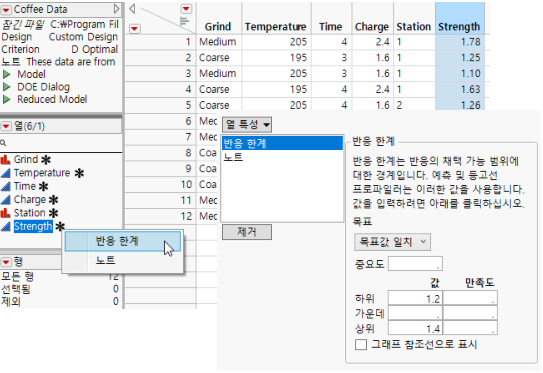Run the Model script green triangle
This screenshot has width=543, height=373.
click(7, 74)
